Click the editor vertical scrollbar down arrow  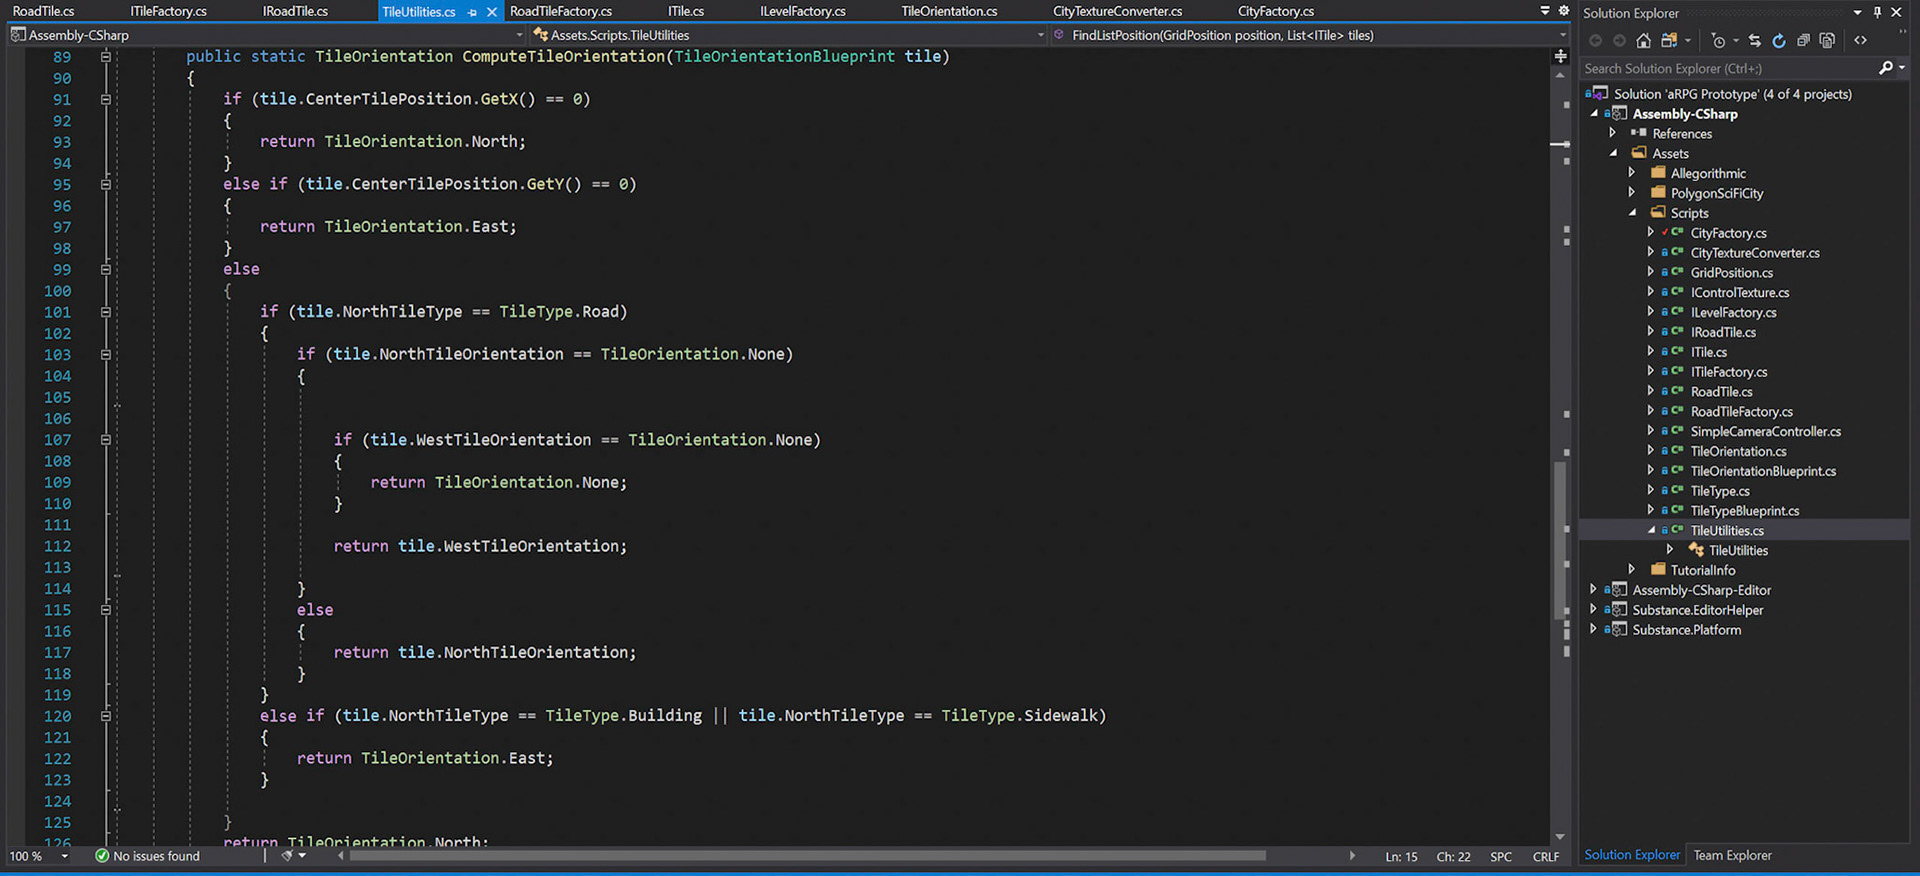(1560, 837)
